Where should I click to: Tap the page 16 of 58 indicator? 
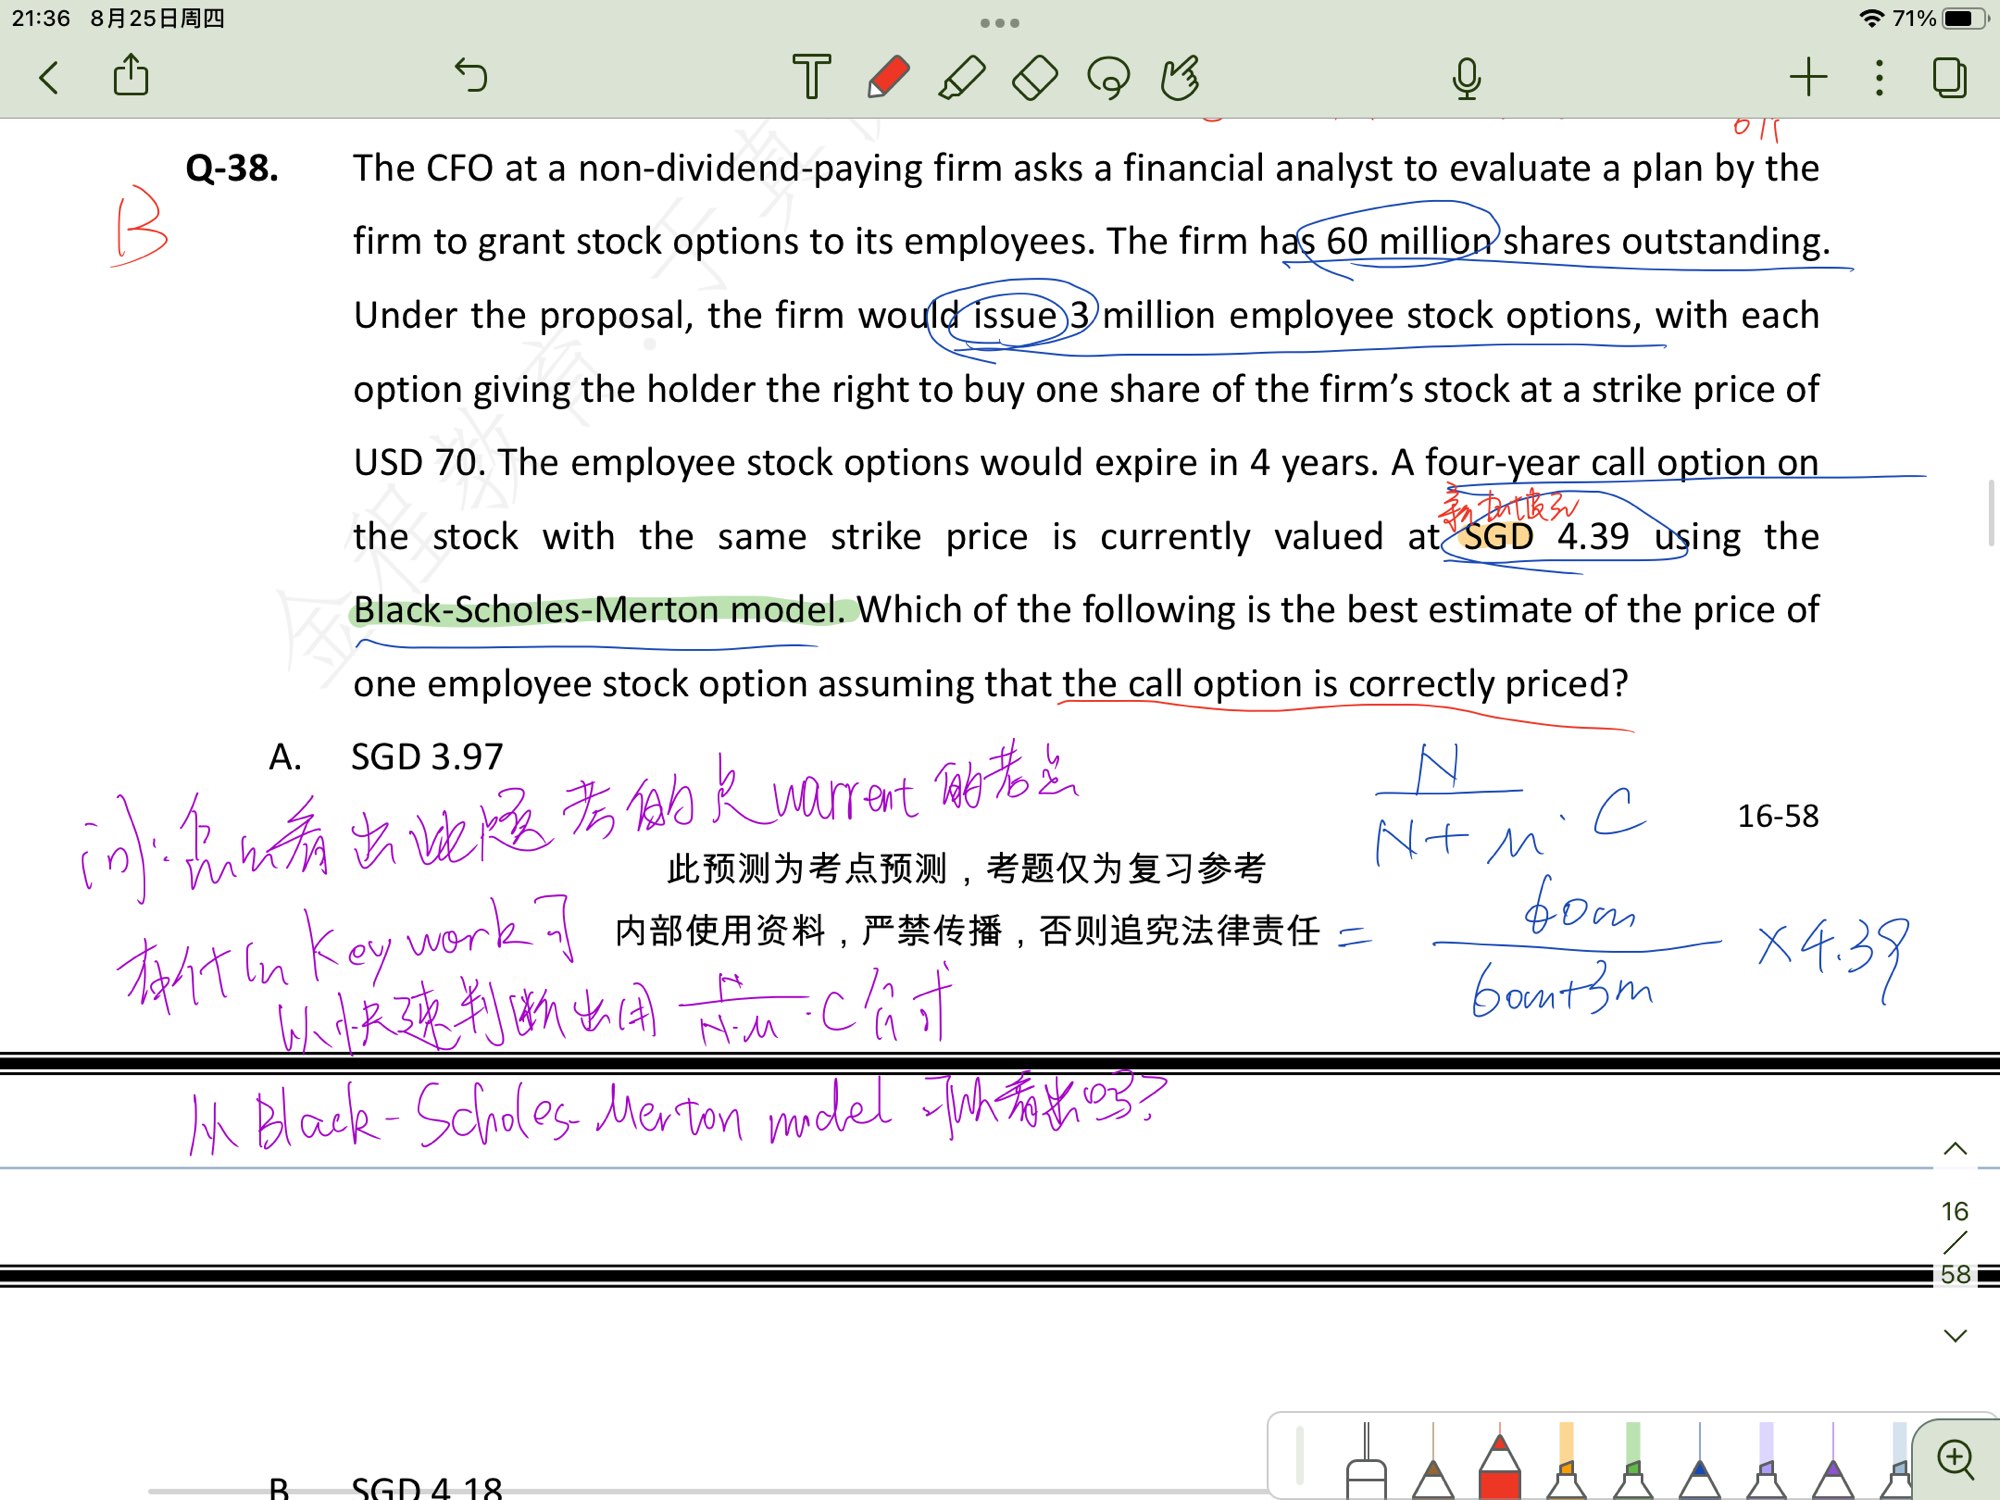point(1955,1242)
